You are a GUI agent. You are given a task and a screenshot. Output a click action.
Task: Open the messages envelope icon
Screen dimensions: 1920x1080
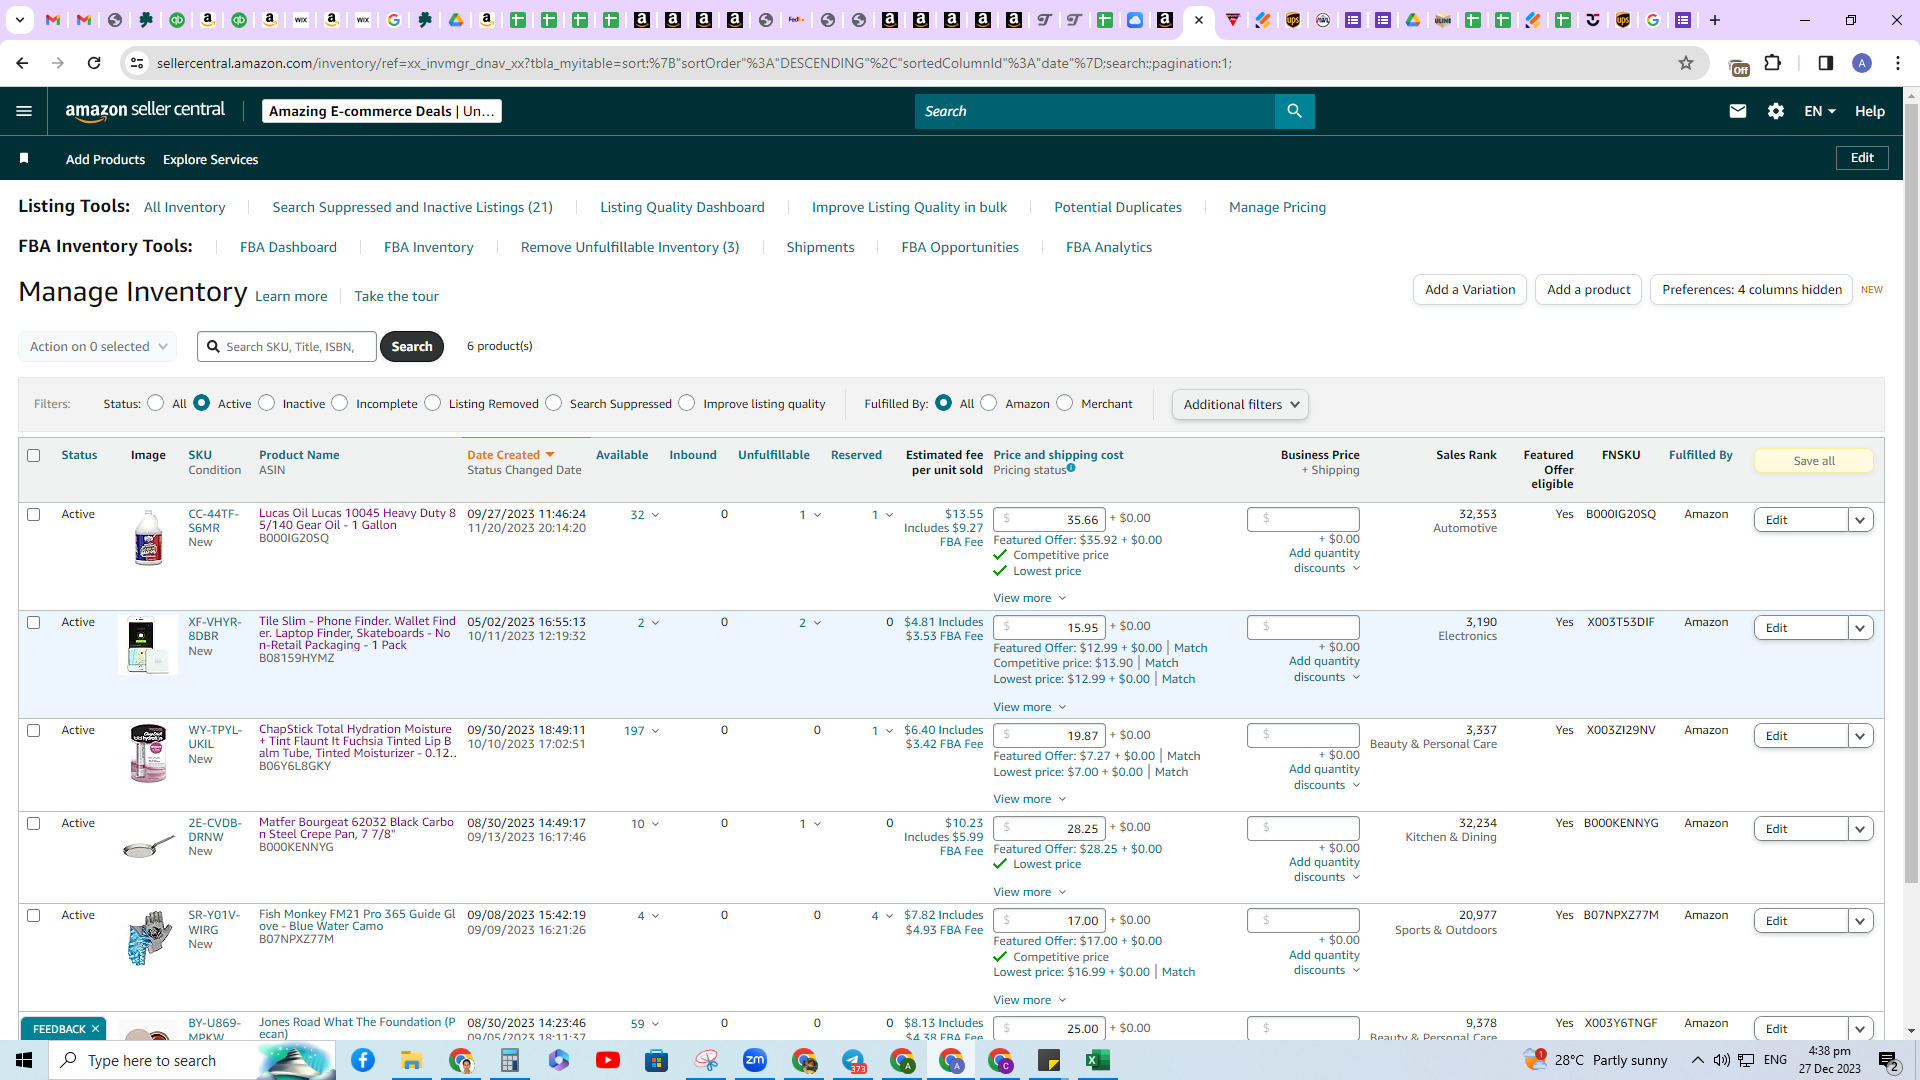(1738, 111)
